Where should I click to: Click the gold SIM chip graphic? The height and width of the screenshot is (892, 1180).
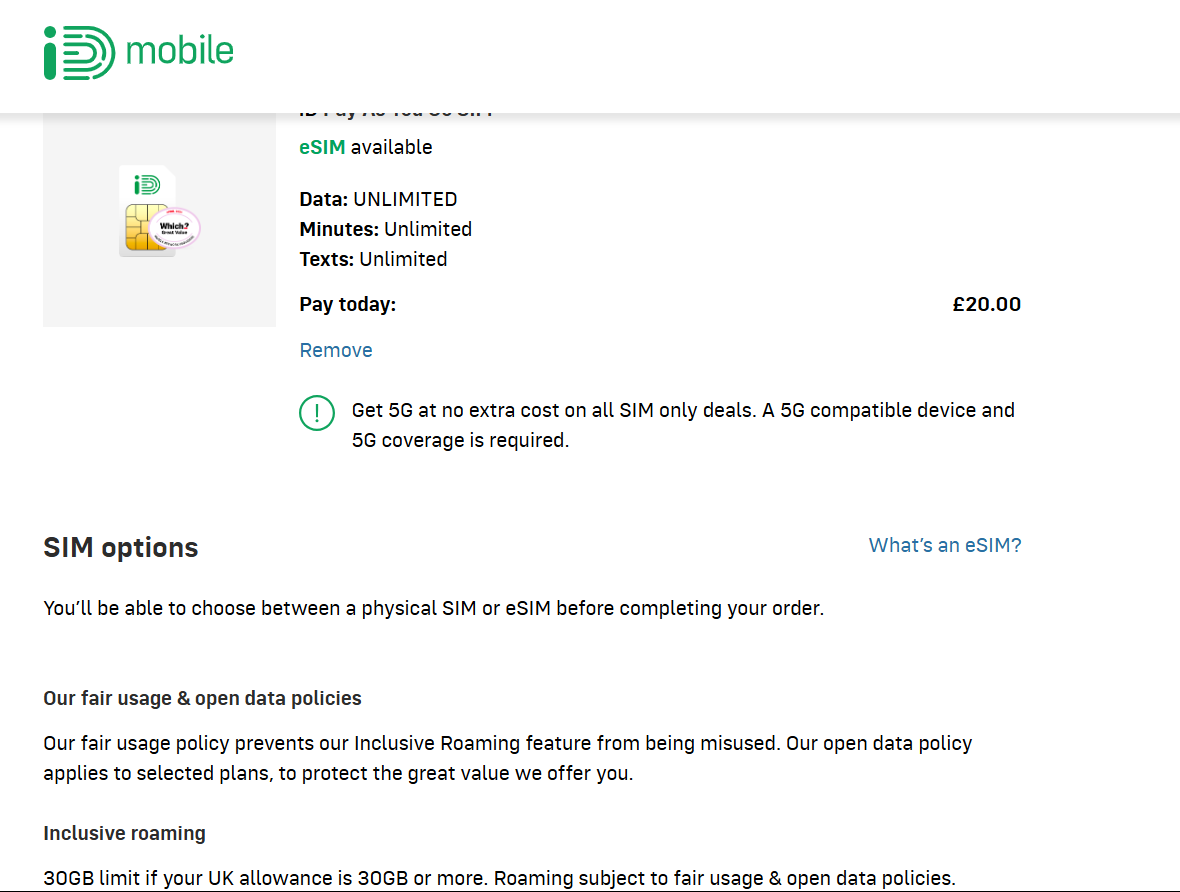point(146,227)
